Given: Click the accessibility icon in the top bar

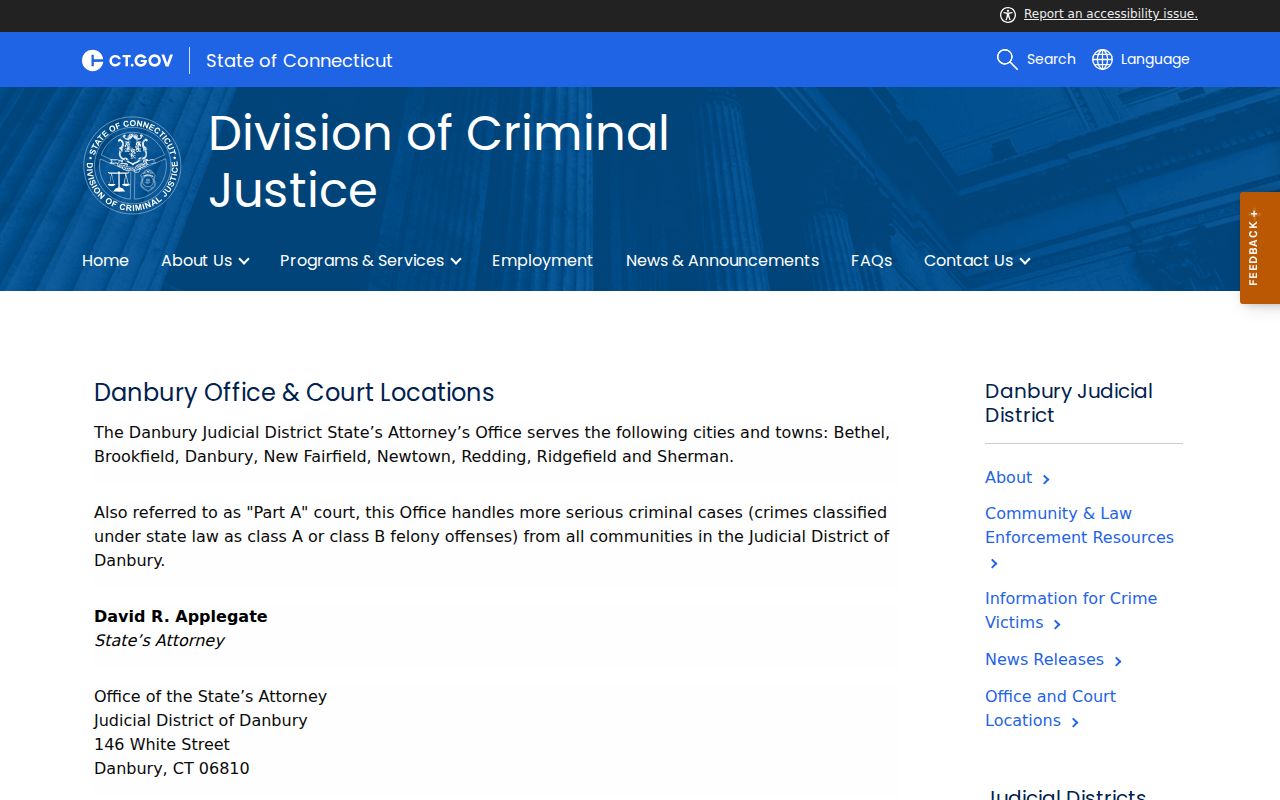Looking at the screenshot, I should (1007, 14).
